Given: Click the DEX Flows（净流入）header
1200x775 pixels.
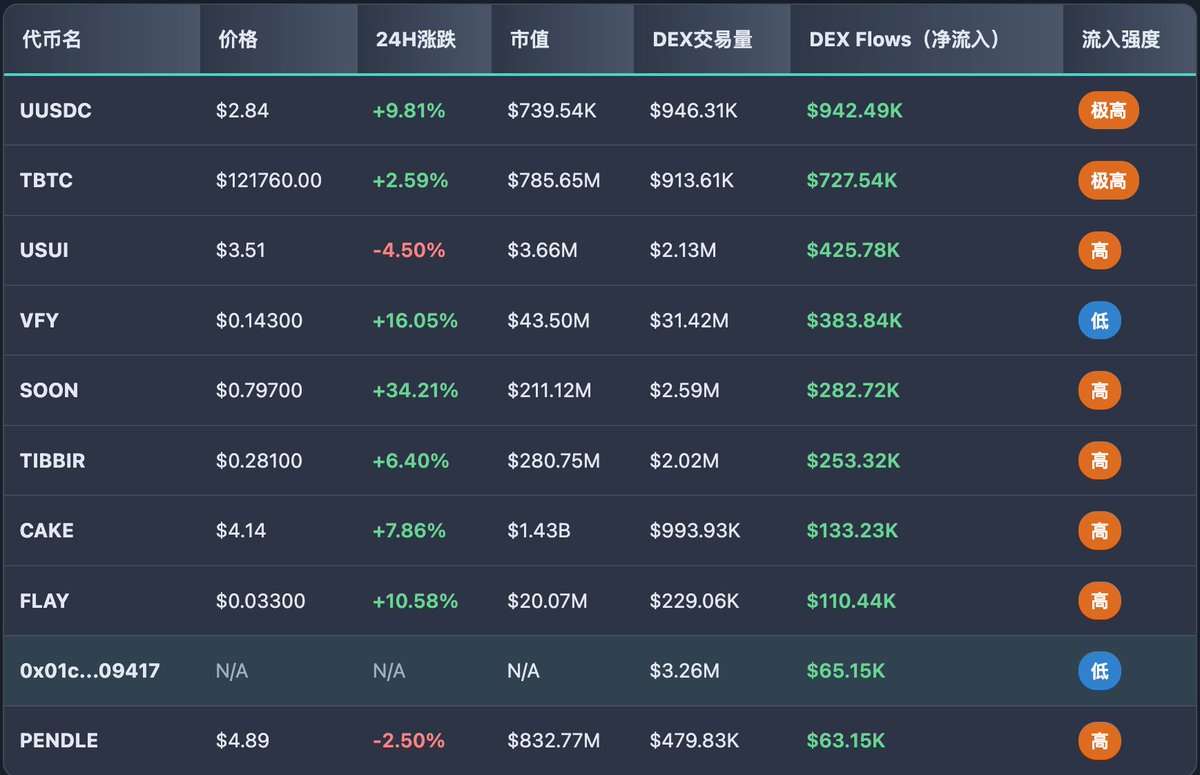Looking at the screenshot, I should (x=904, y=40).
